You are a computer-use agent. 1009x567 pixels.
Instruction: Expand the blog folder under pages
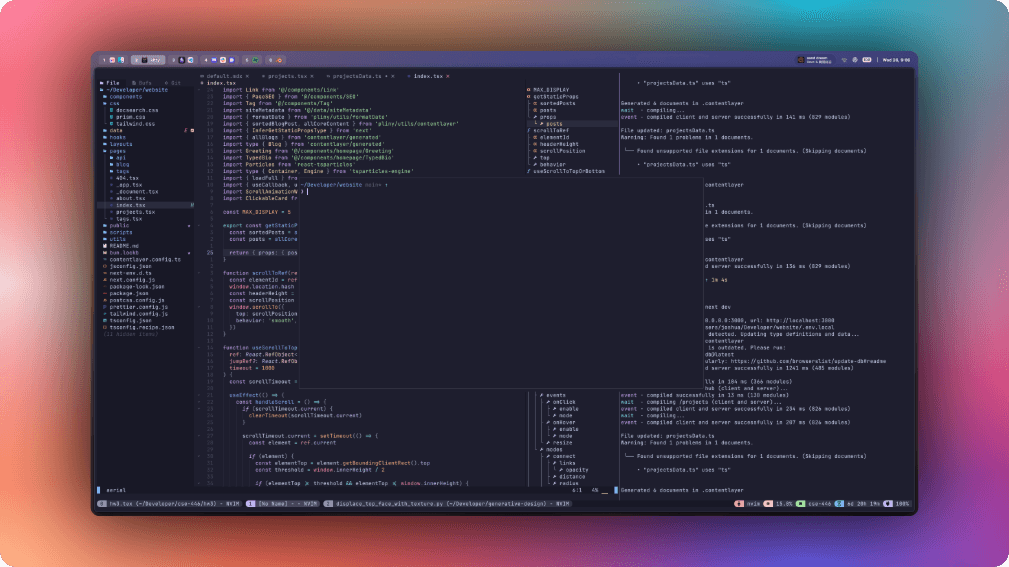tap(121, 165)
